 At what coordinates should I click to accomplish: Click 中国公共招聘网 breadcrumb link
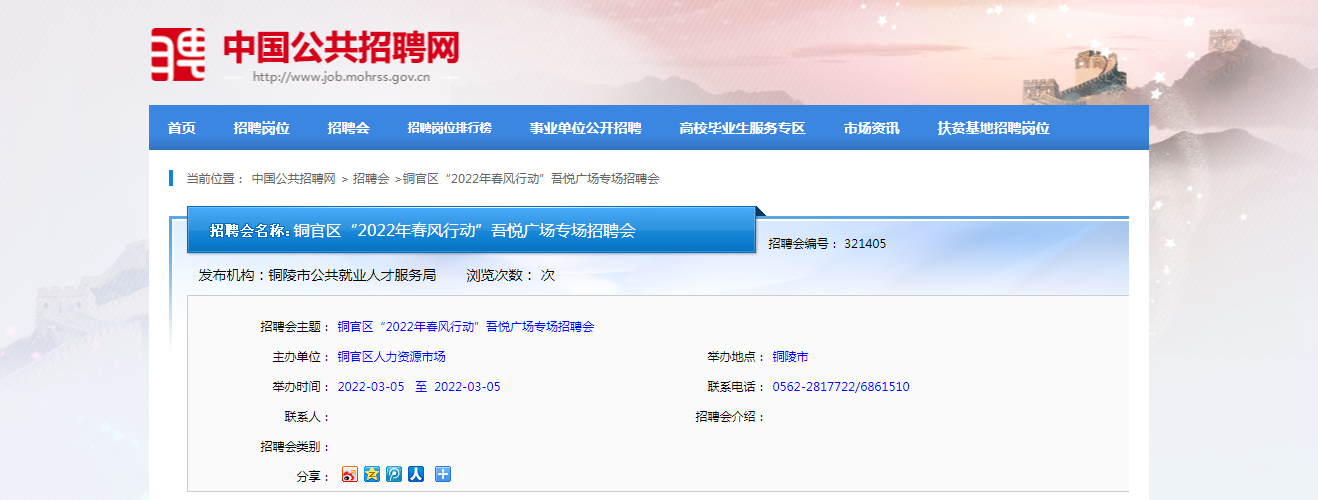click(x=293, y=179)
